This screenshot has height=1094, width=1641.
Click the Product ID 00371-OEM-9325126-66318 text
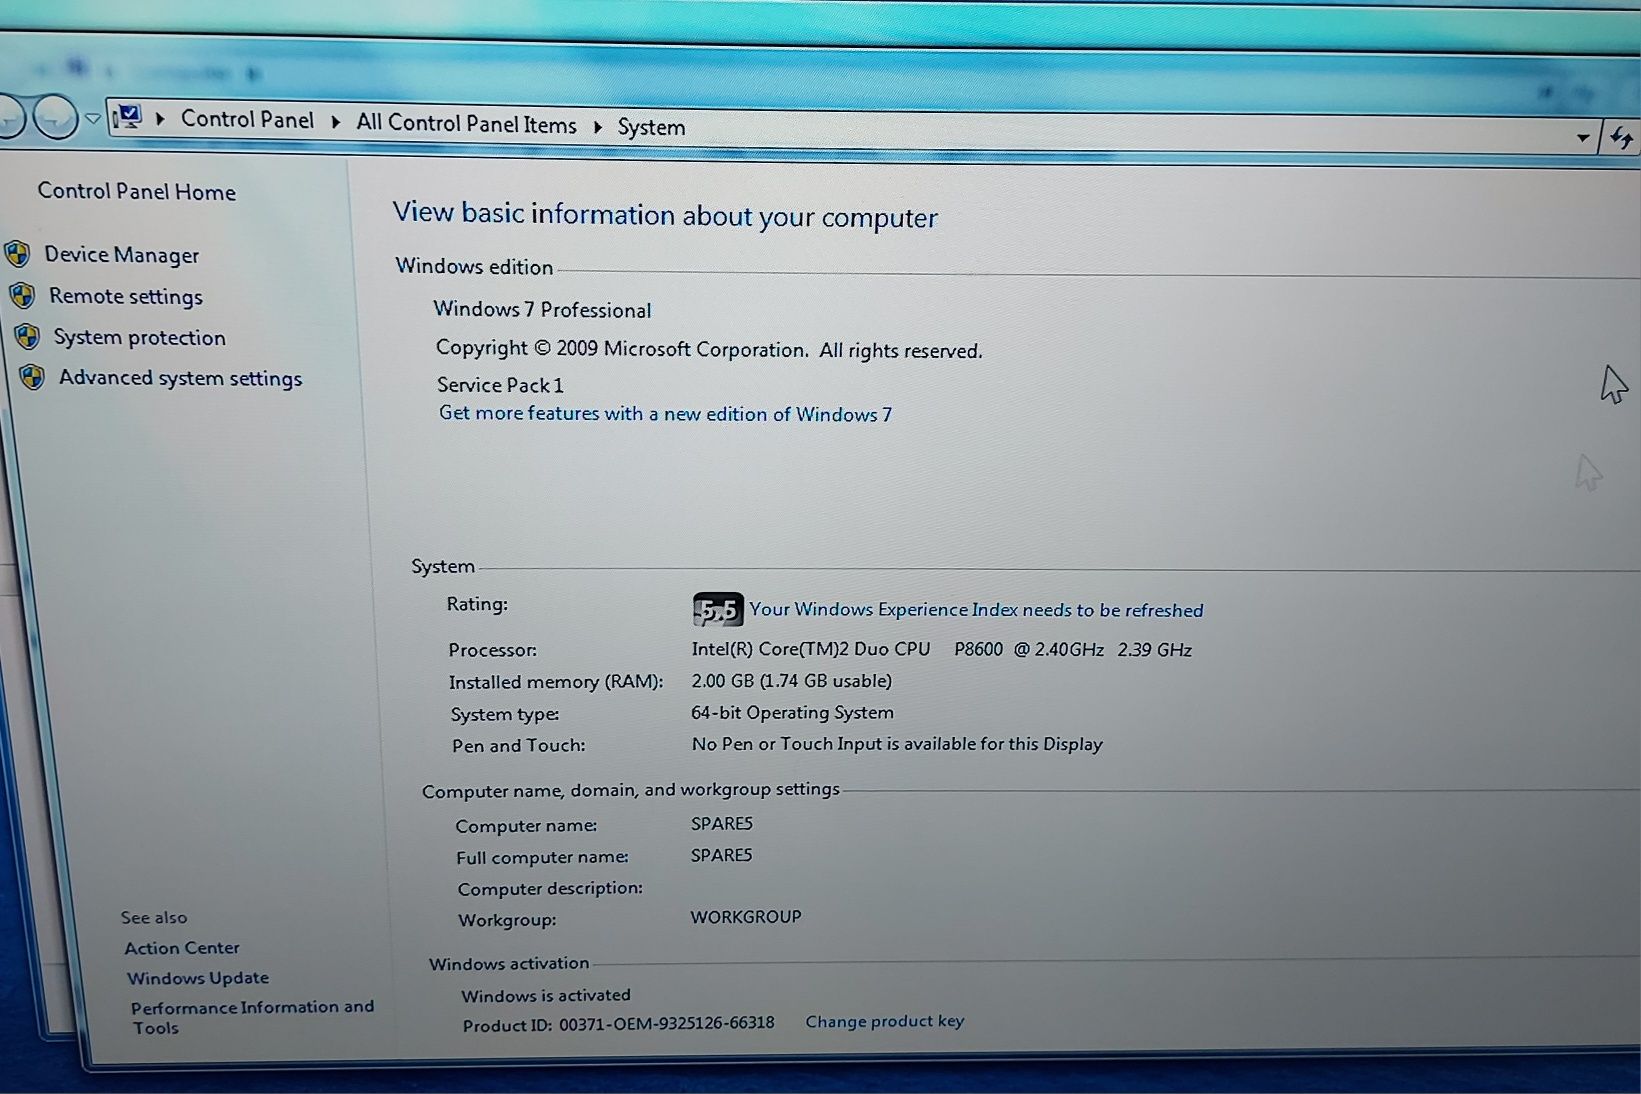[618, 1024]
